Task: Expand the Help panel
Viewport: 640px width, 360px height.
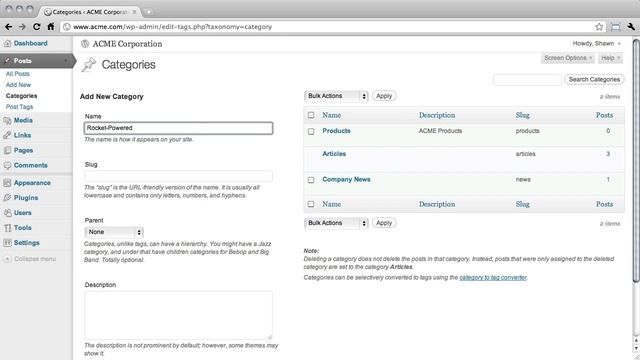Action: click(x=610, y=58)
